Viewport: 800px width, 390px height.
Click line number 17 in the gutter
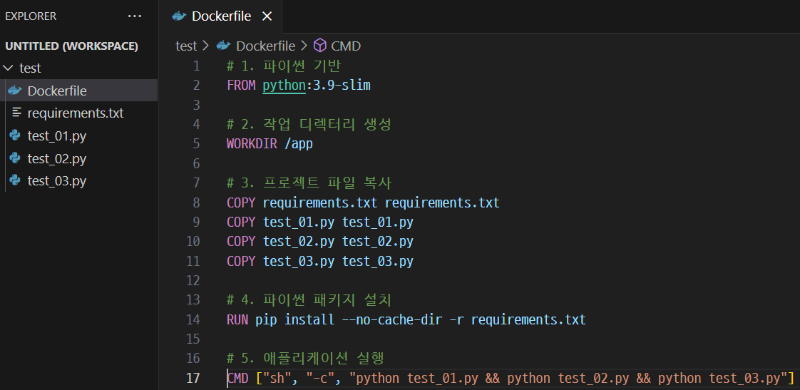194,378
